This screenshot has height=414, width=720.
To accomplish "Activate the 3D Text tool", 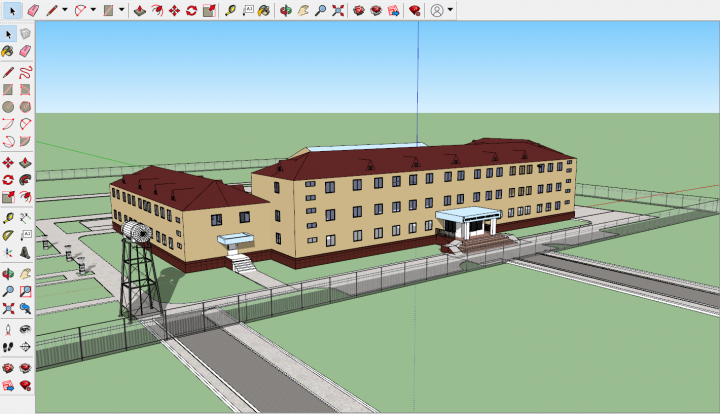I will 25,253.
